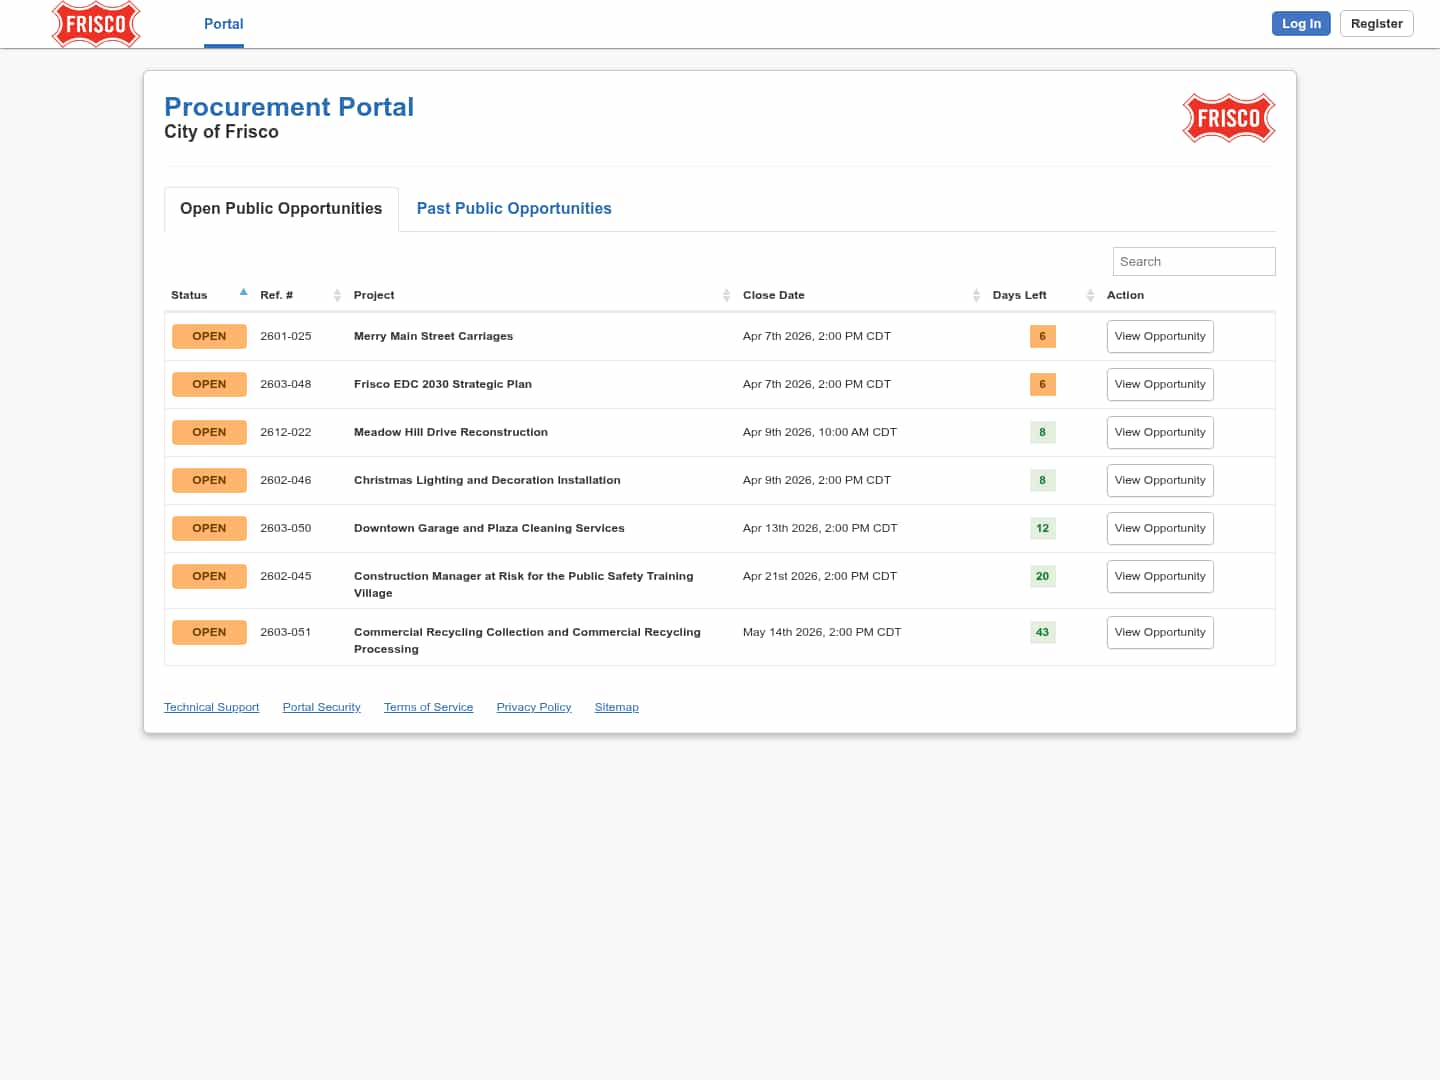
Task: View Opportunity for Meadow Hill Drive Reconstruction
Action: 1159,432
